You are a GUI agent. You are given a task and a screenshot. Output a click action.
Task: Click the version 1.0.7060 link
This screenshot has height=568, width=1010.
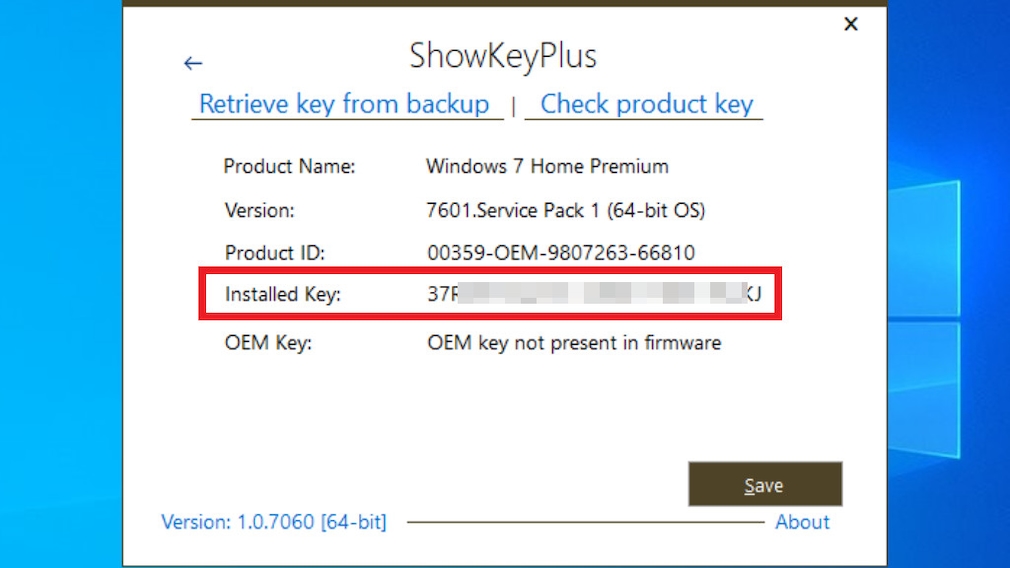pyautogui.click(x=274, y=522)
